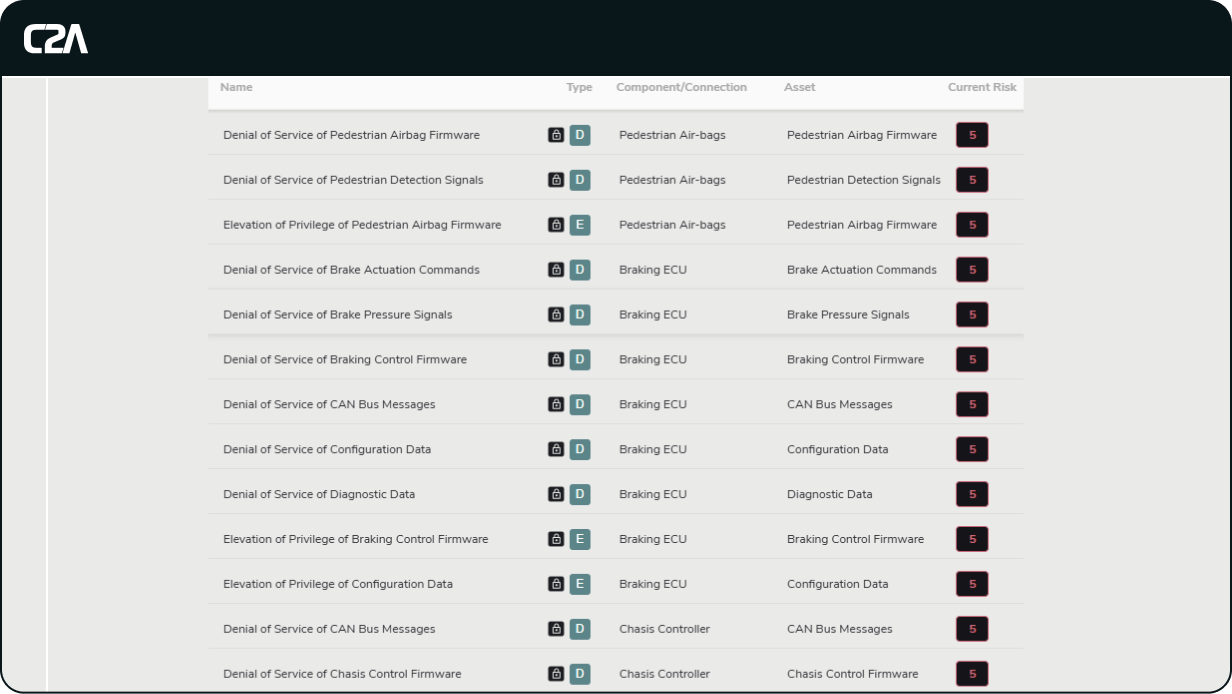Click D type badge for Denial of Service of Configuration Data
The width and height of the screenshot is (1232, 694).
click(580, 450)
